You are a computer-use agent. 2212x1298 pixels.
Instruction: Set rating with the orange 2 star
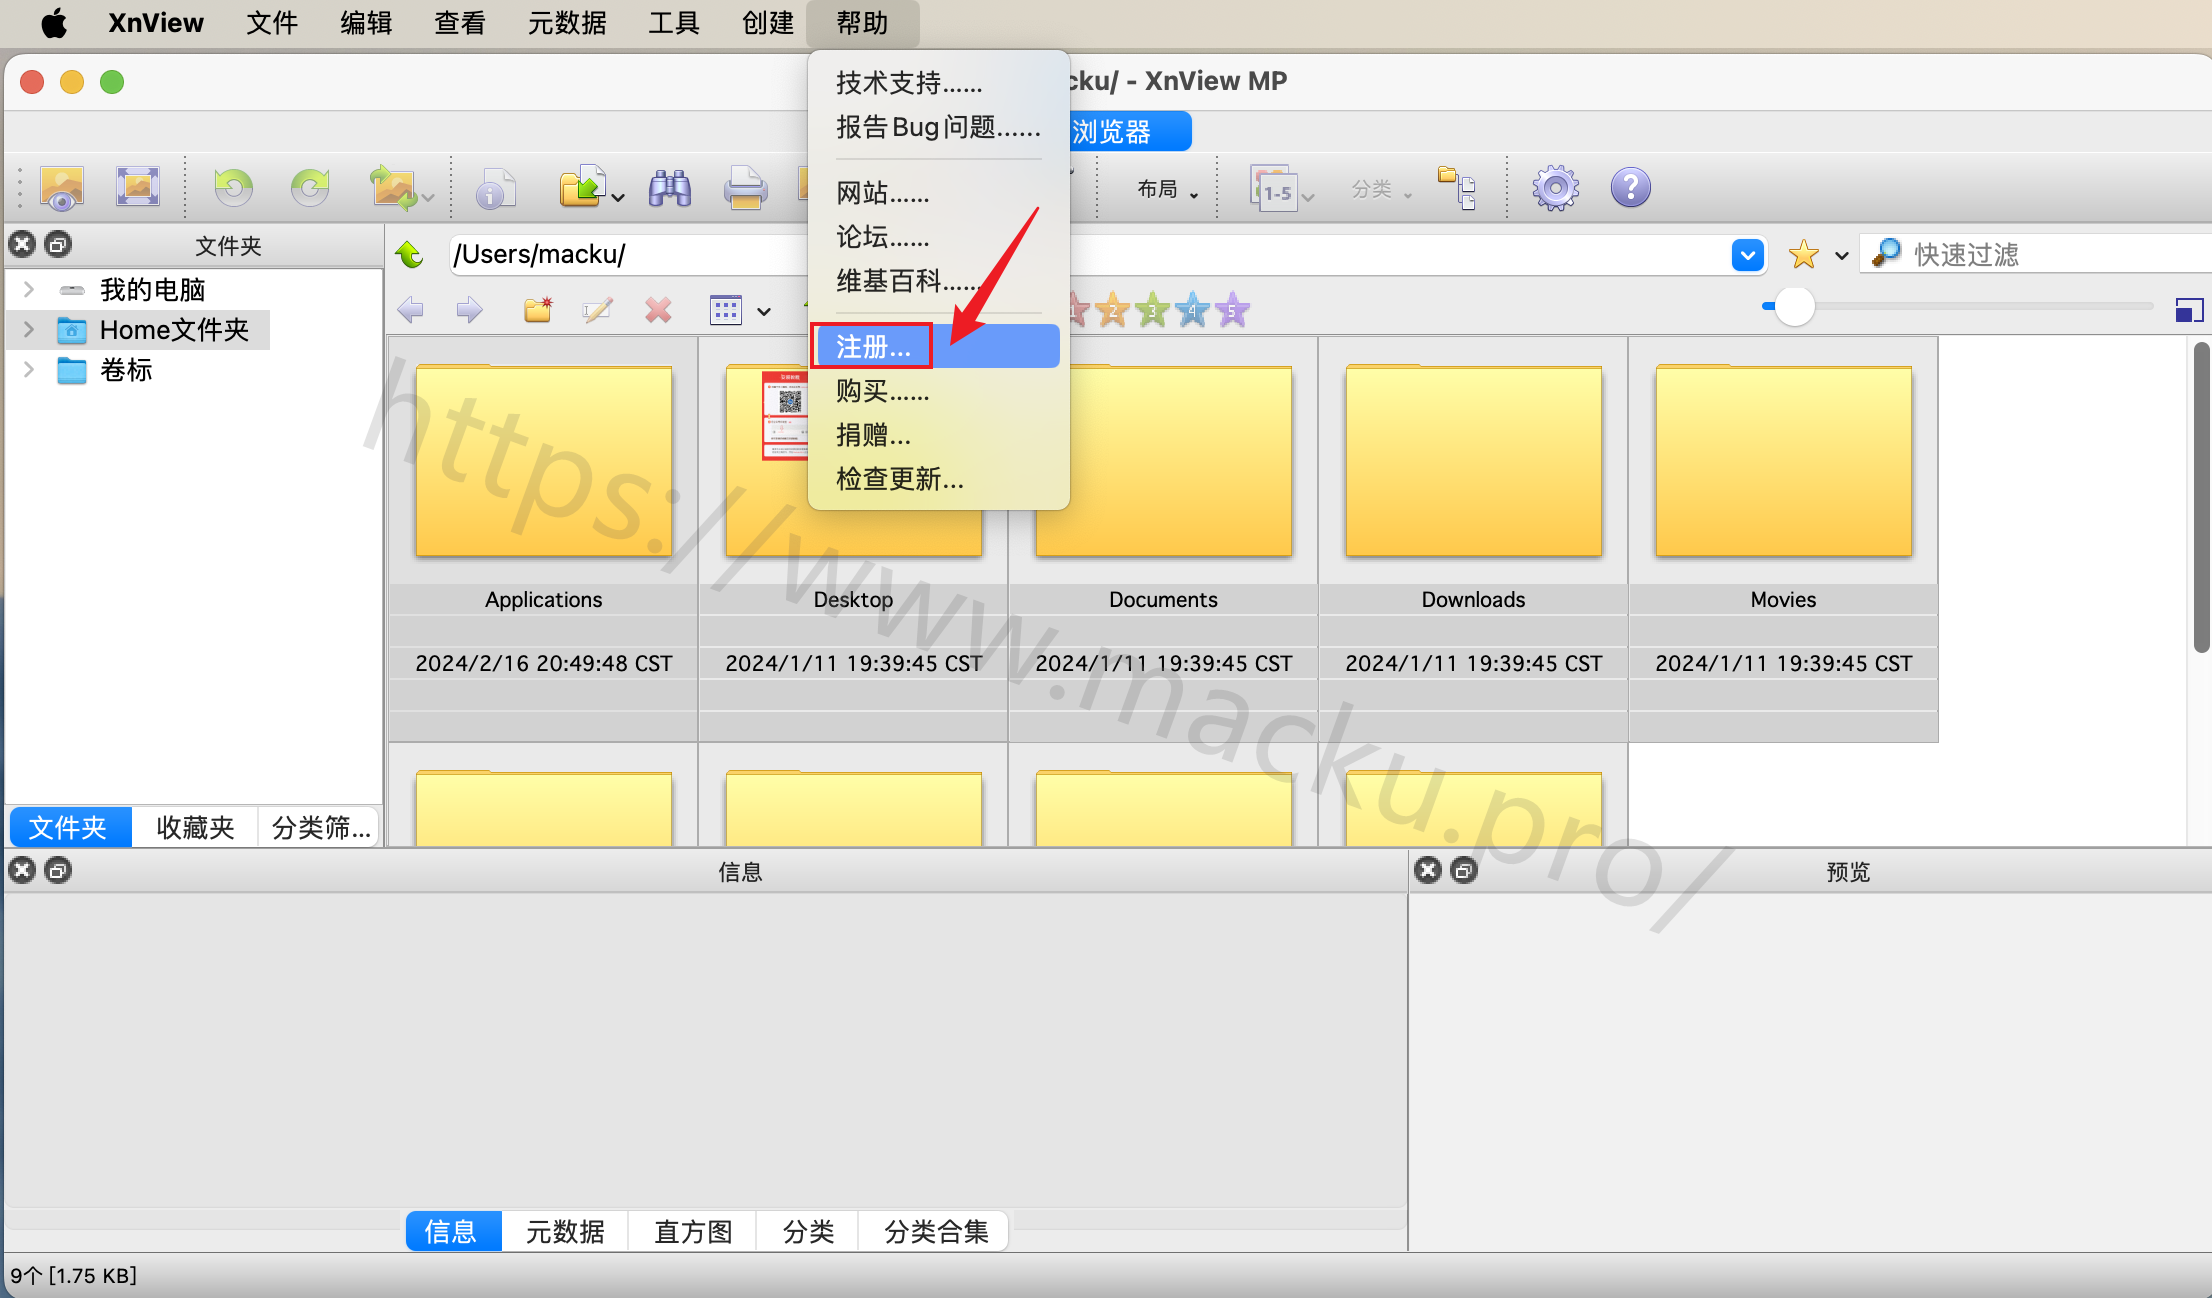pyautogui.click(x=1112, y=310)
